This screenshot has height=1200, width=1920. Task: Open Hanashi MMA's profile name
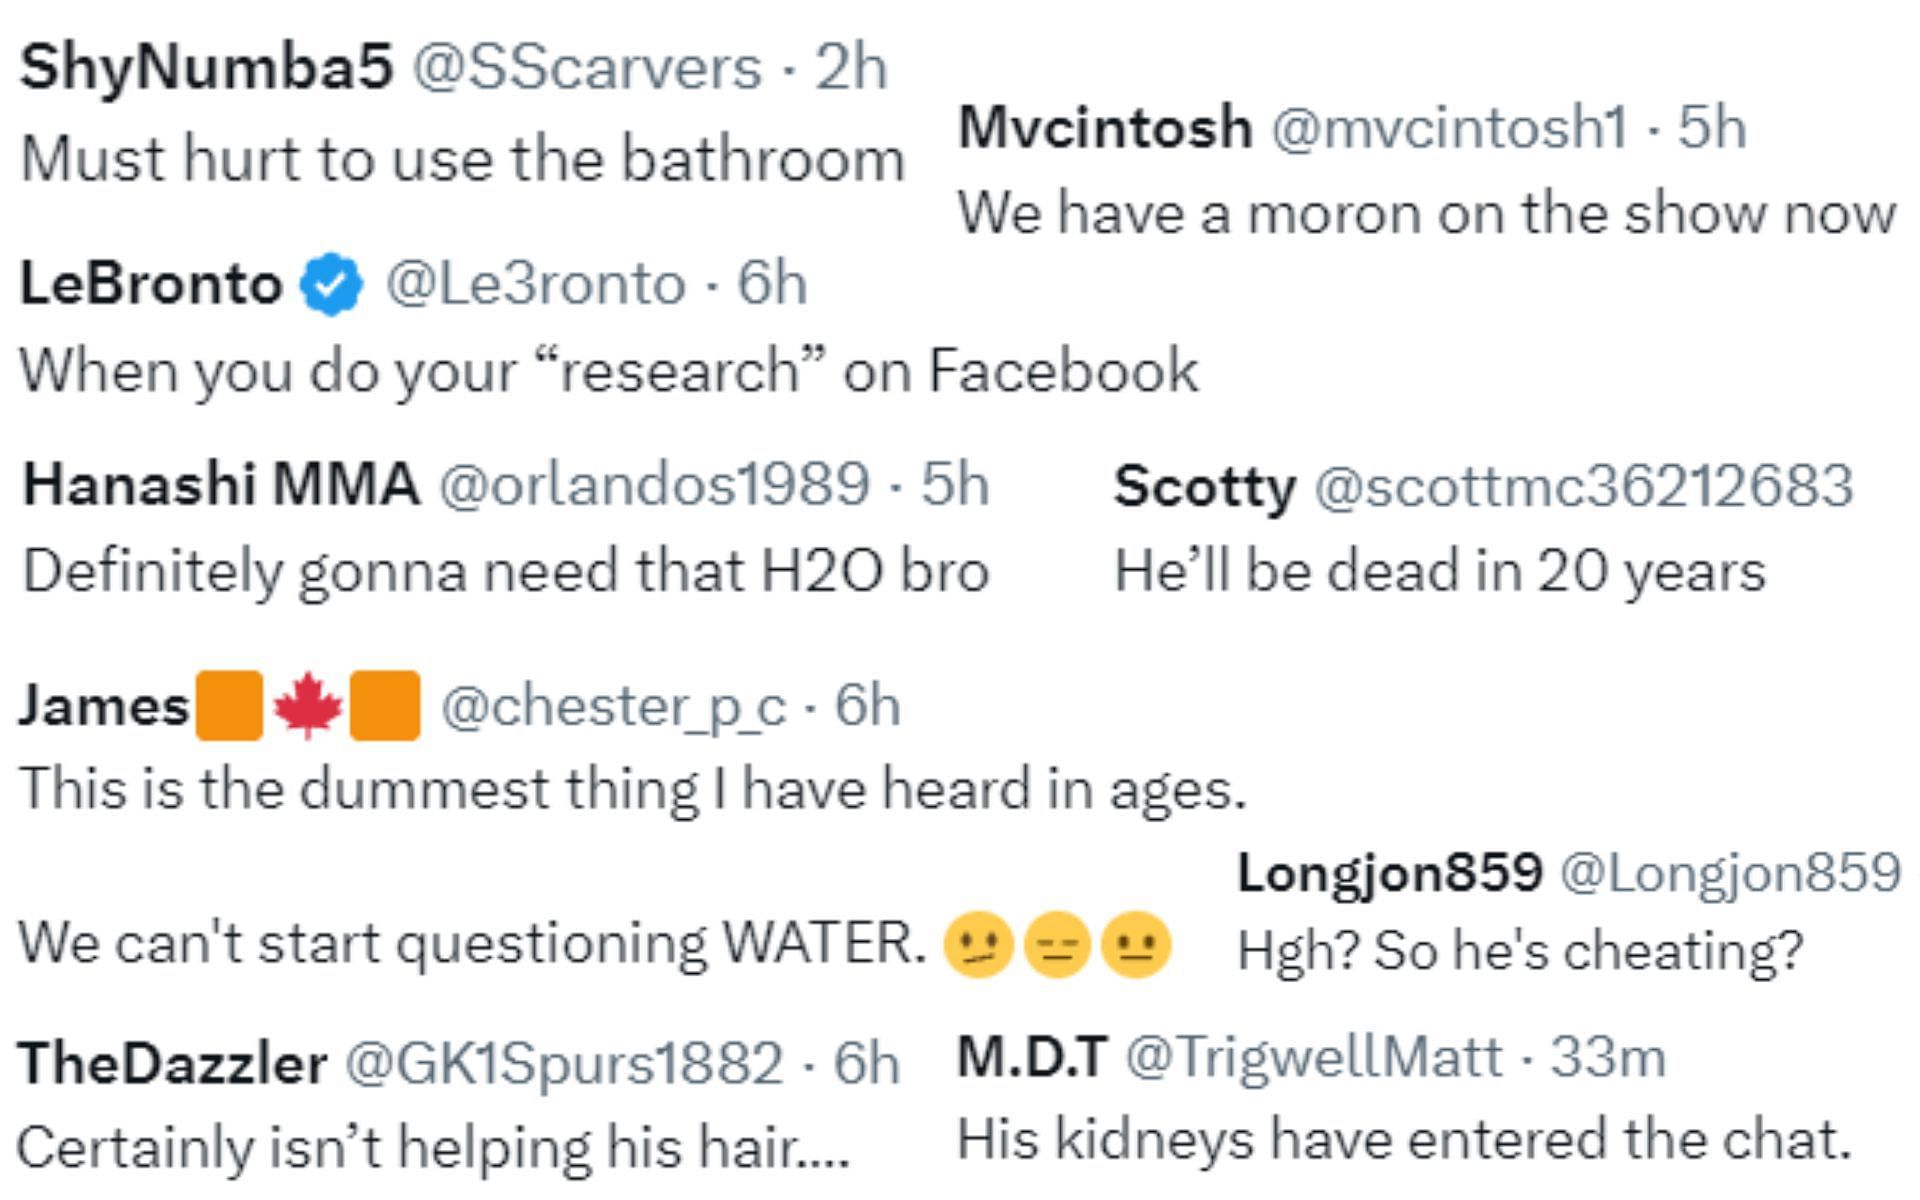click(x=221, y=484)
